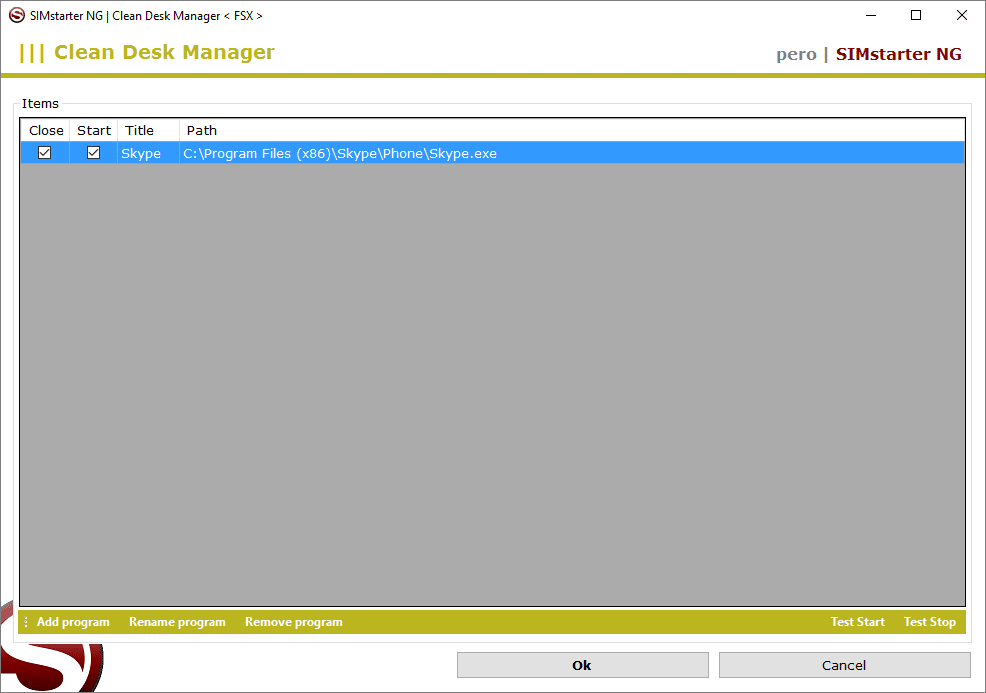Click the SIMstarter icon in the title bar
Viewport: 986px width, 693px height.
(x=17, y=16)
